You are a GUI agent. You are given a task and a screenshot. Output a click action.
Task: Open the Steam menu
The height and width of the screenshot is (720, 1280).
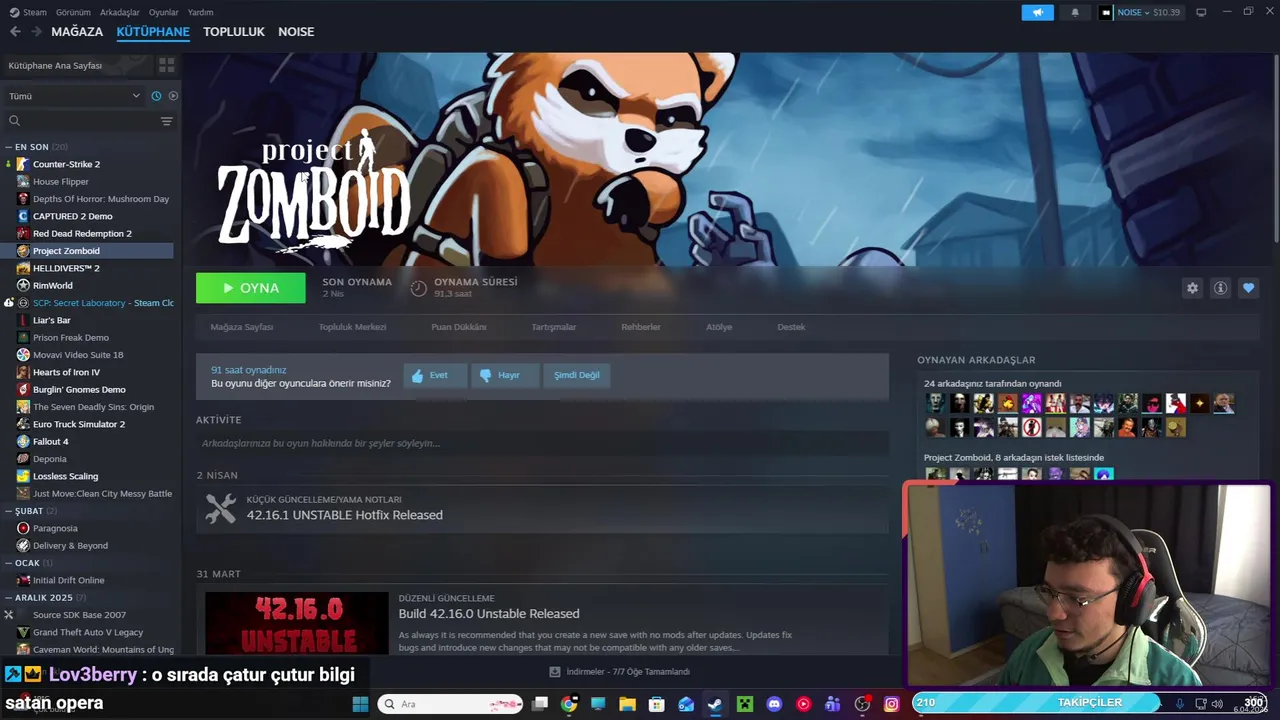29,12
